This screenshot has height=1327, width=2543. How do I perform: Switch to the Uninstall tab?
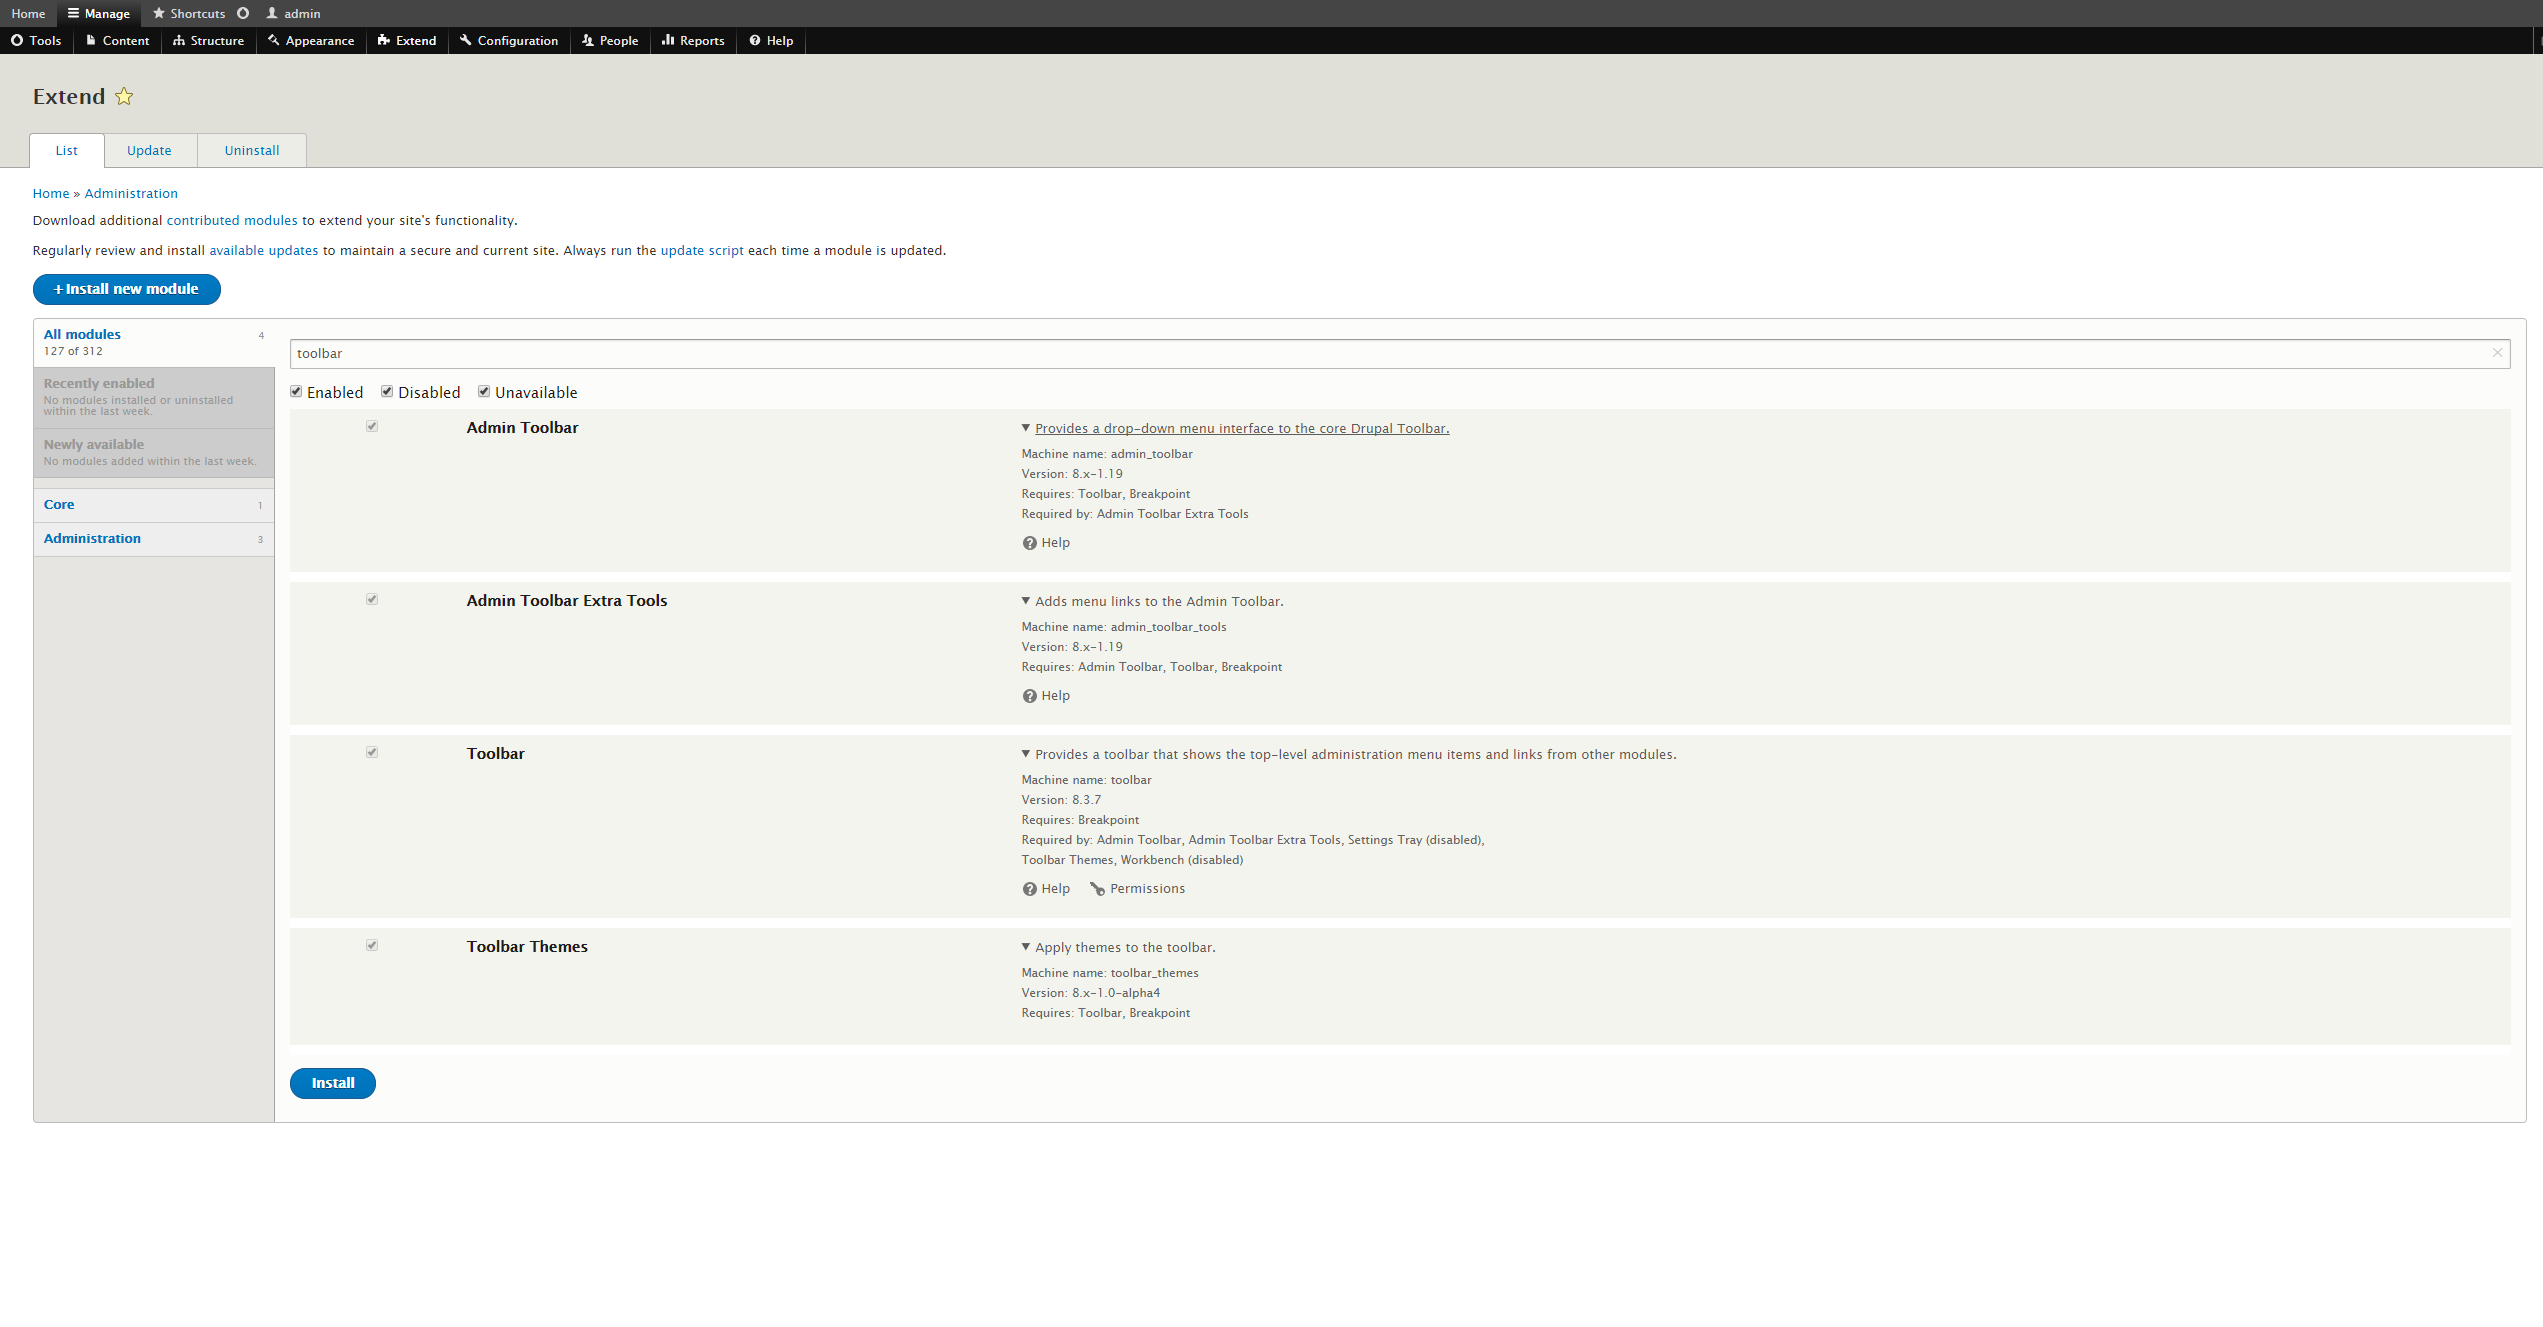point(252,151)
